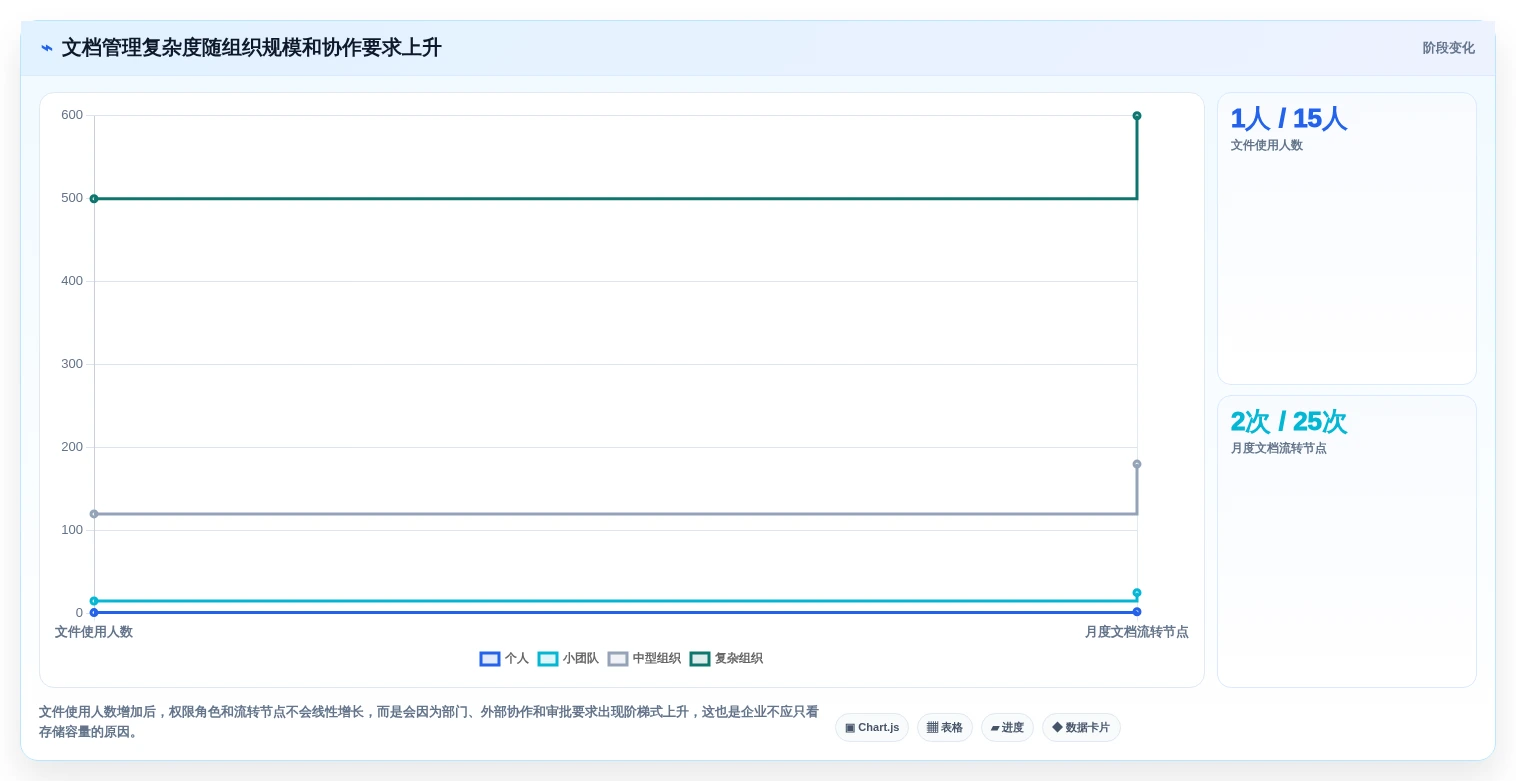Click the 阶段变化 label in header
Screen dimensions: 1516x781
tap(1449, 48)
